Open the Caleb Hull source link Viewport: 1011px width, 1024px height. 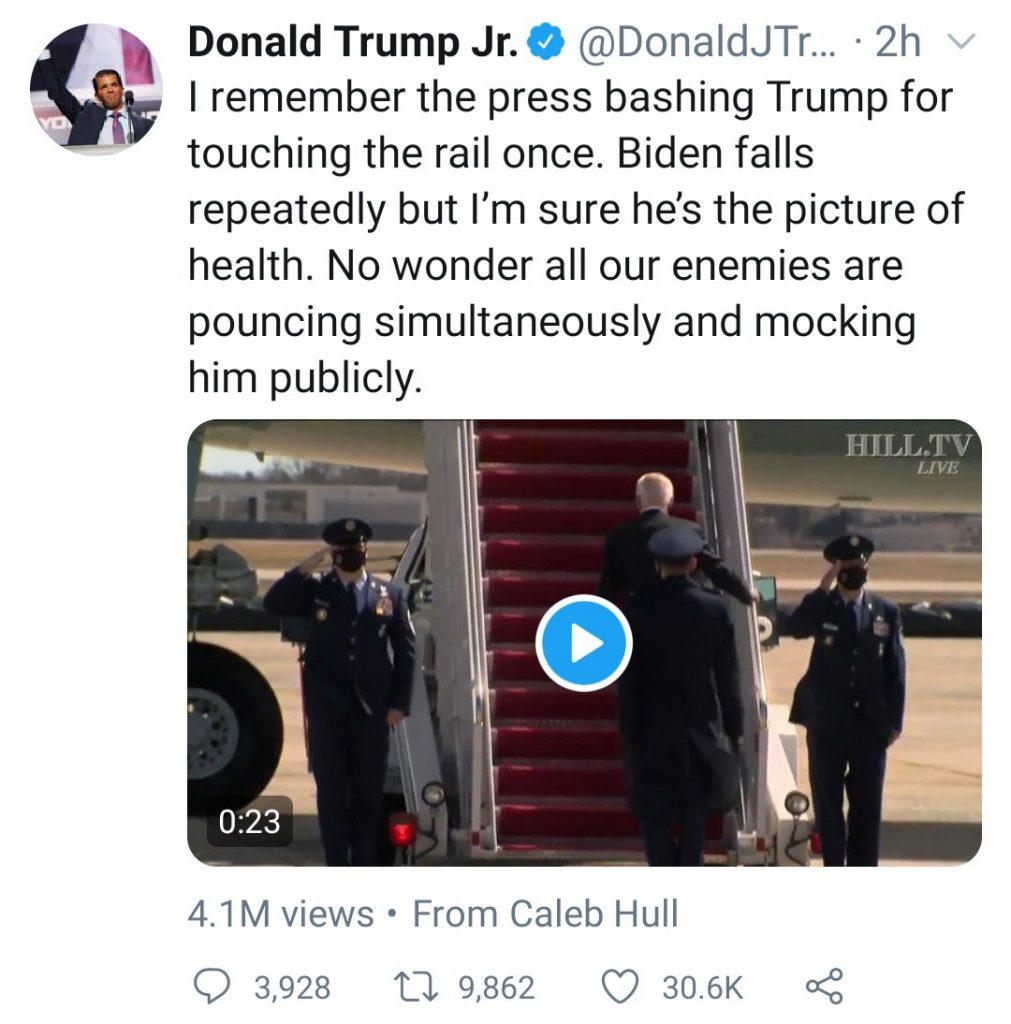pos(545,913)
